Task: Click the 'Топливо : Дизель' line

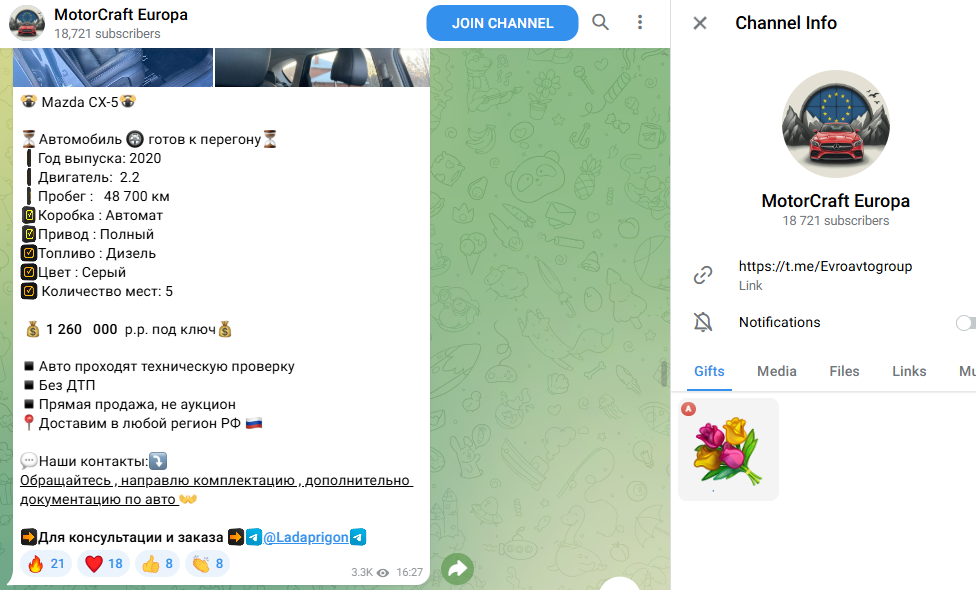Action: pyautogui.click(x=96, y=253)
